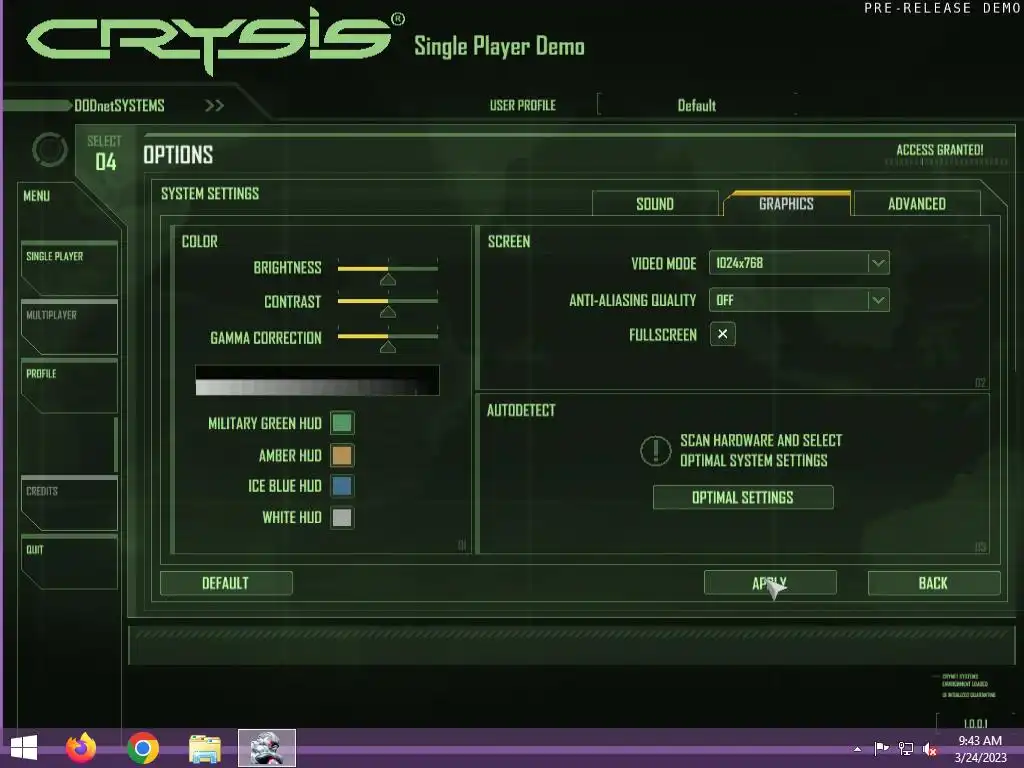Click the Default button
The width and height of the screenshot is (1024, 768).
[226, 583]
